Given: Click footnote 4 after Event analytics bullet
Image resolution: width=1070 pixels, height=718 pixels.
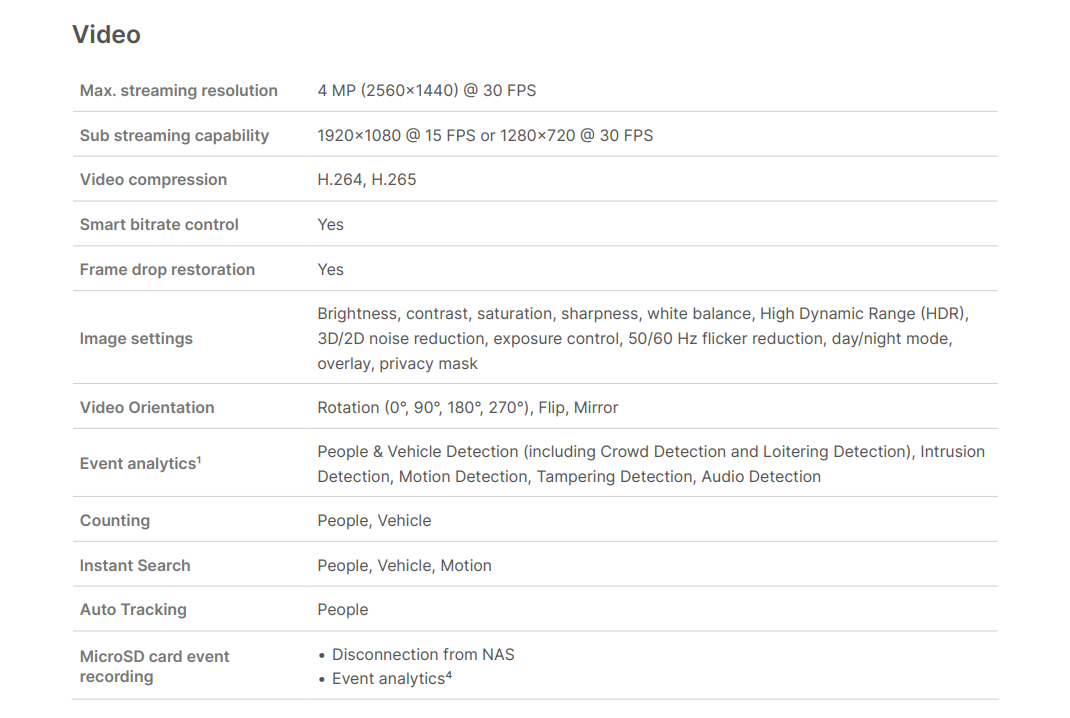Looking at the screenshot, I should (x=449, y=674).
